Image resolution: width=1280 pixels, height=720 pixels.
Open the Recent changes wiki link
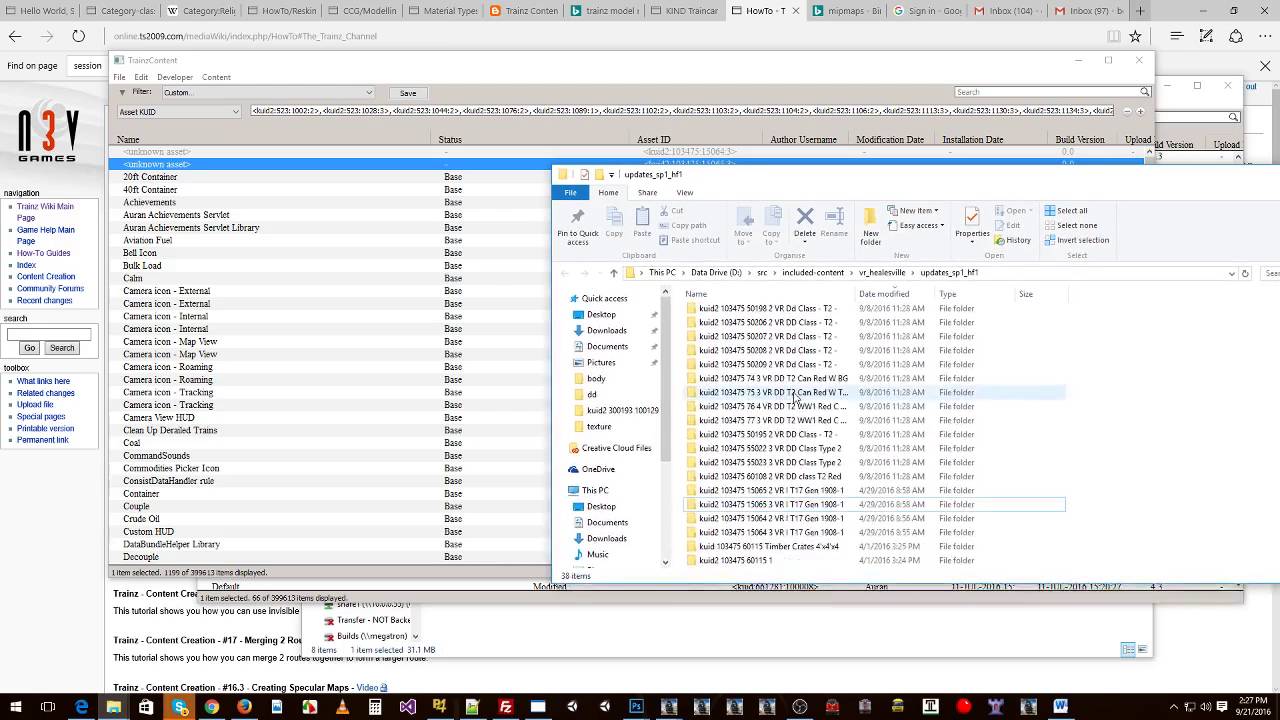44,300
